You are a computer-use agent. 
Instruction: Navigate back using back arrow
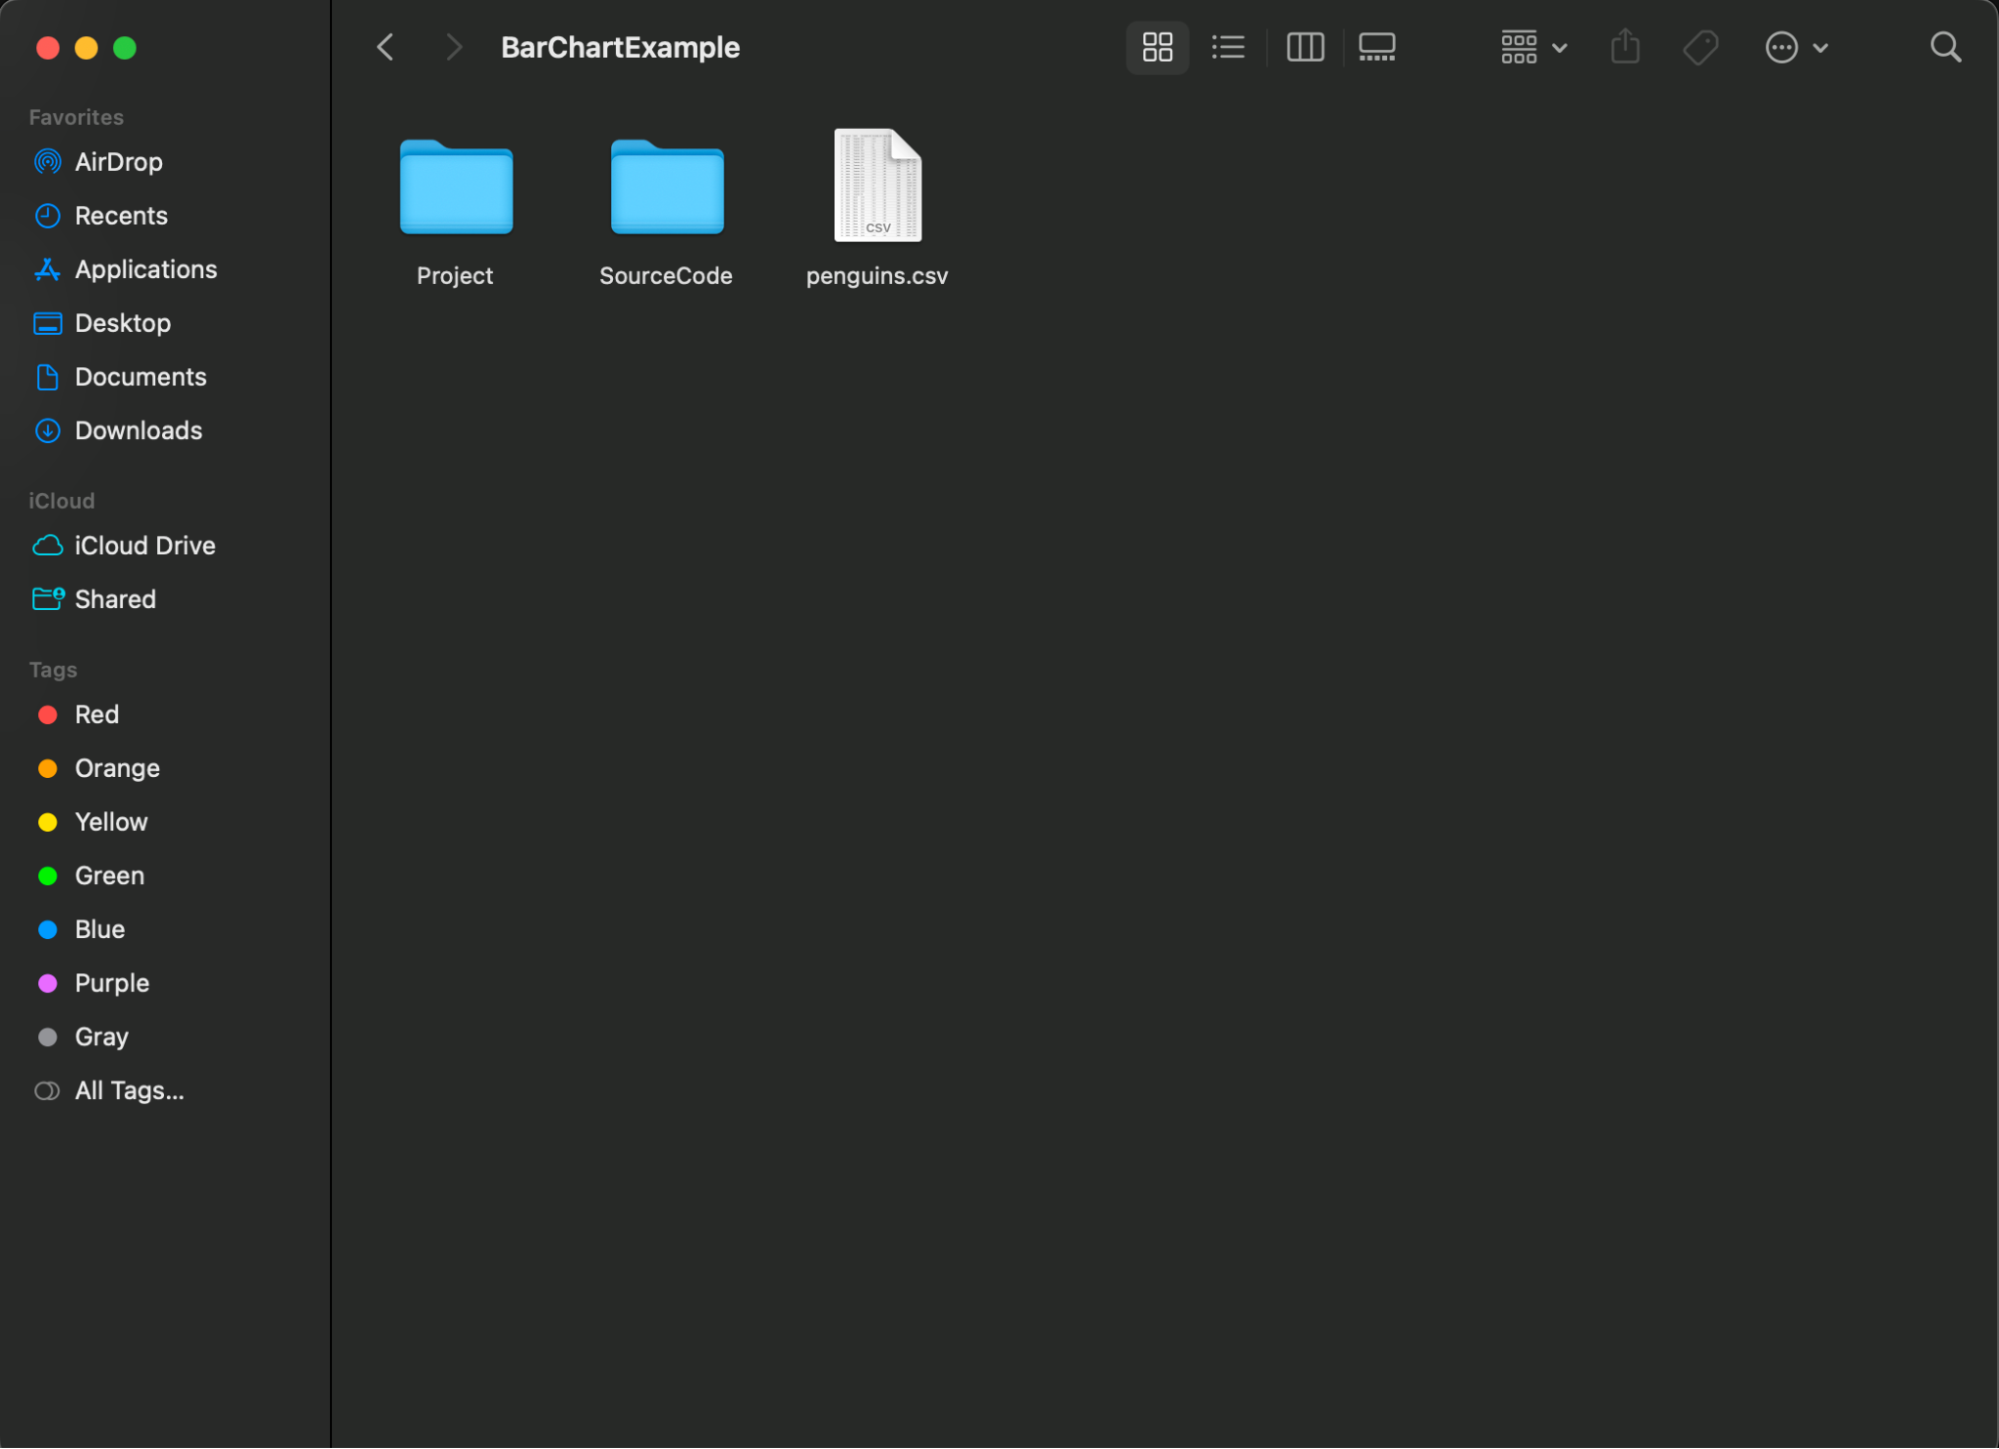385,47
